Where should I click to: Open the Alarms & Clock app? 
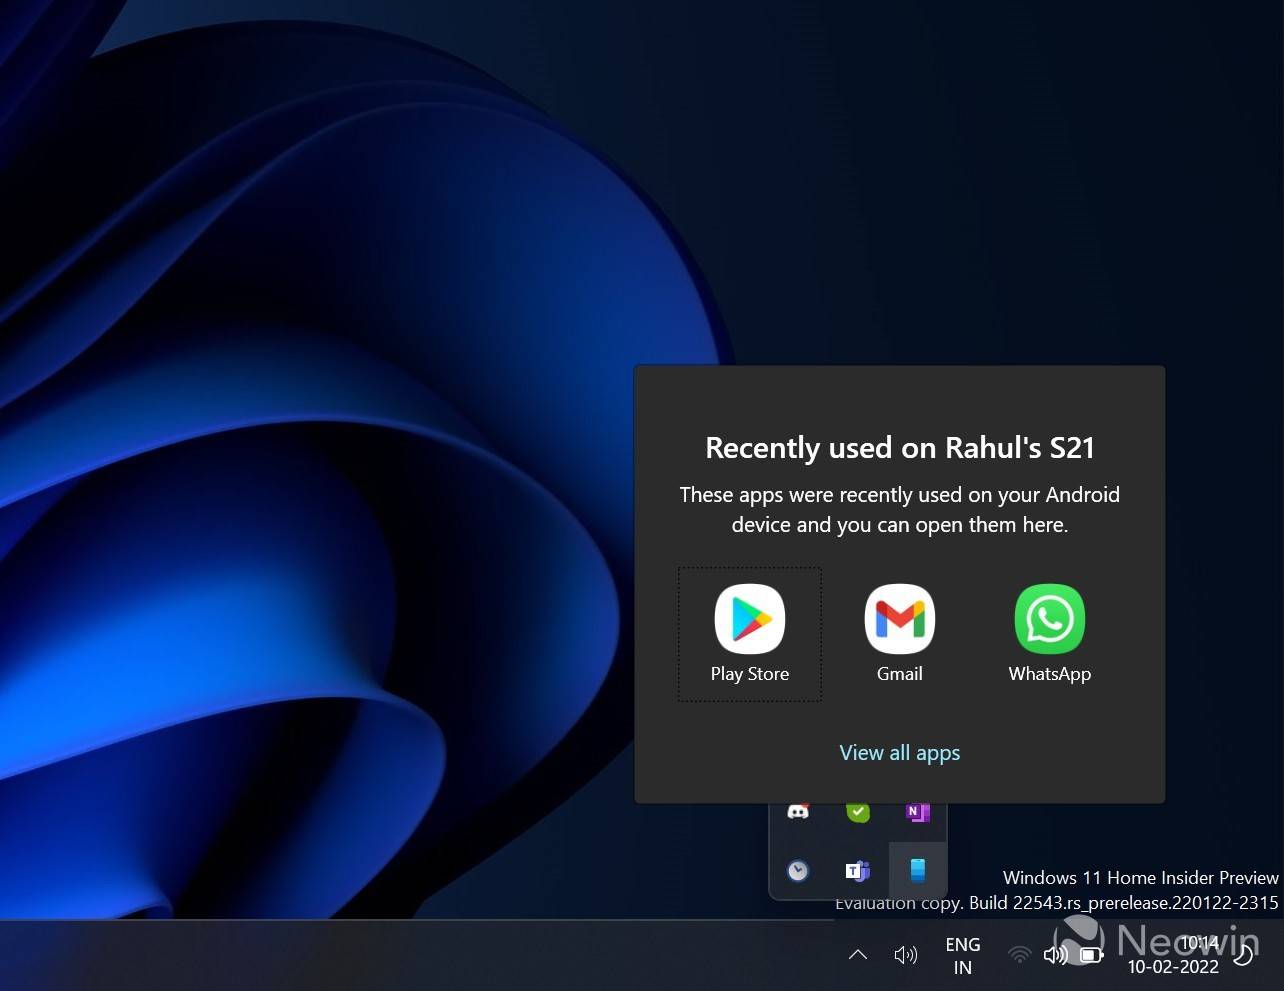(x=798, y=870)
